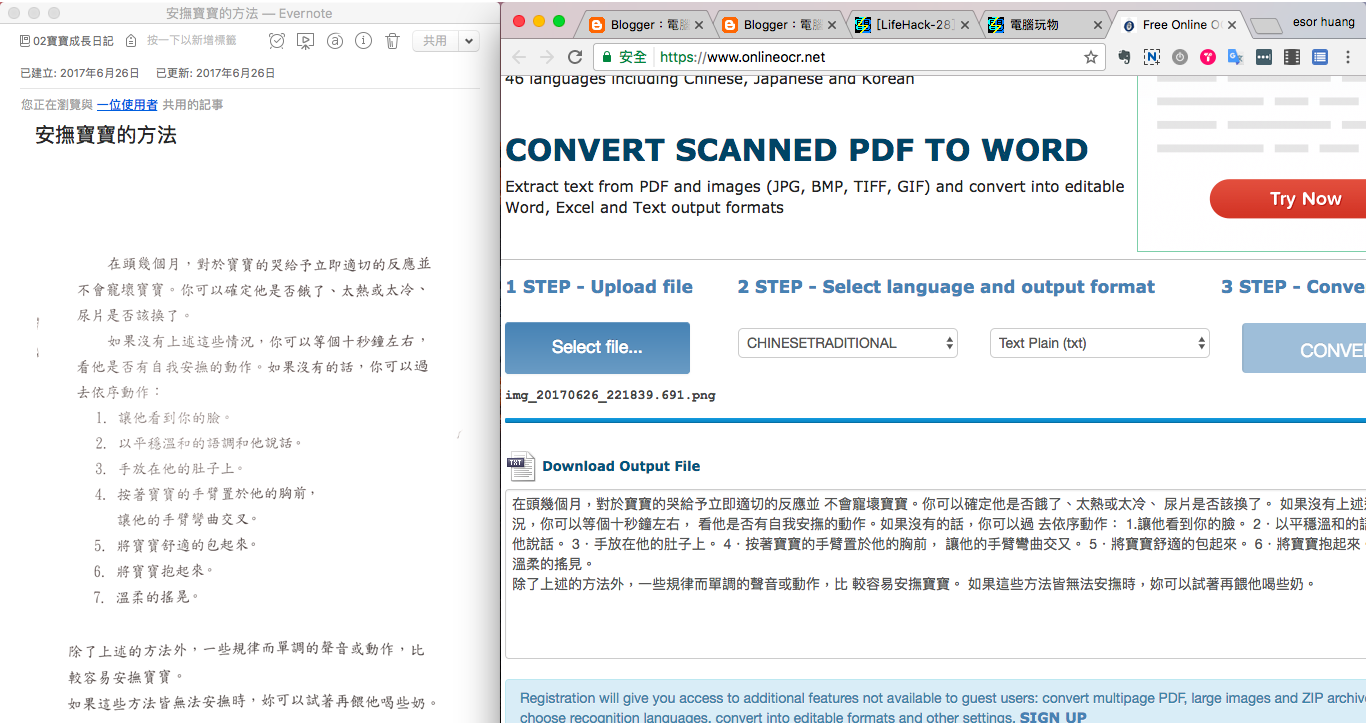Click the Select file... upload button
Image resolution: width=1366 pixels, height=723 pixels.
click(x=597, y=347)
